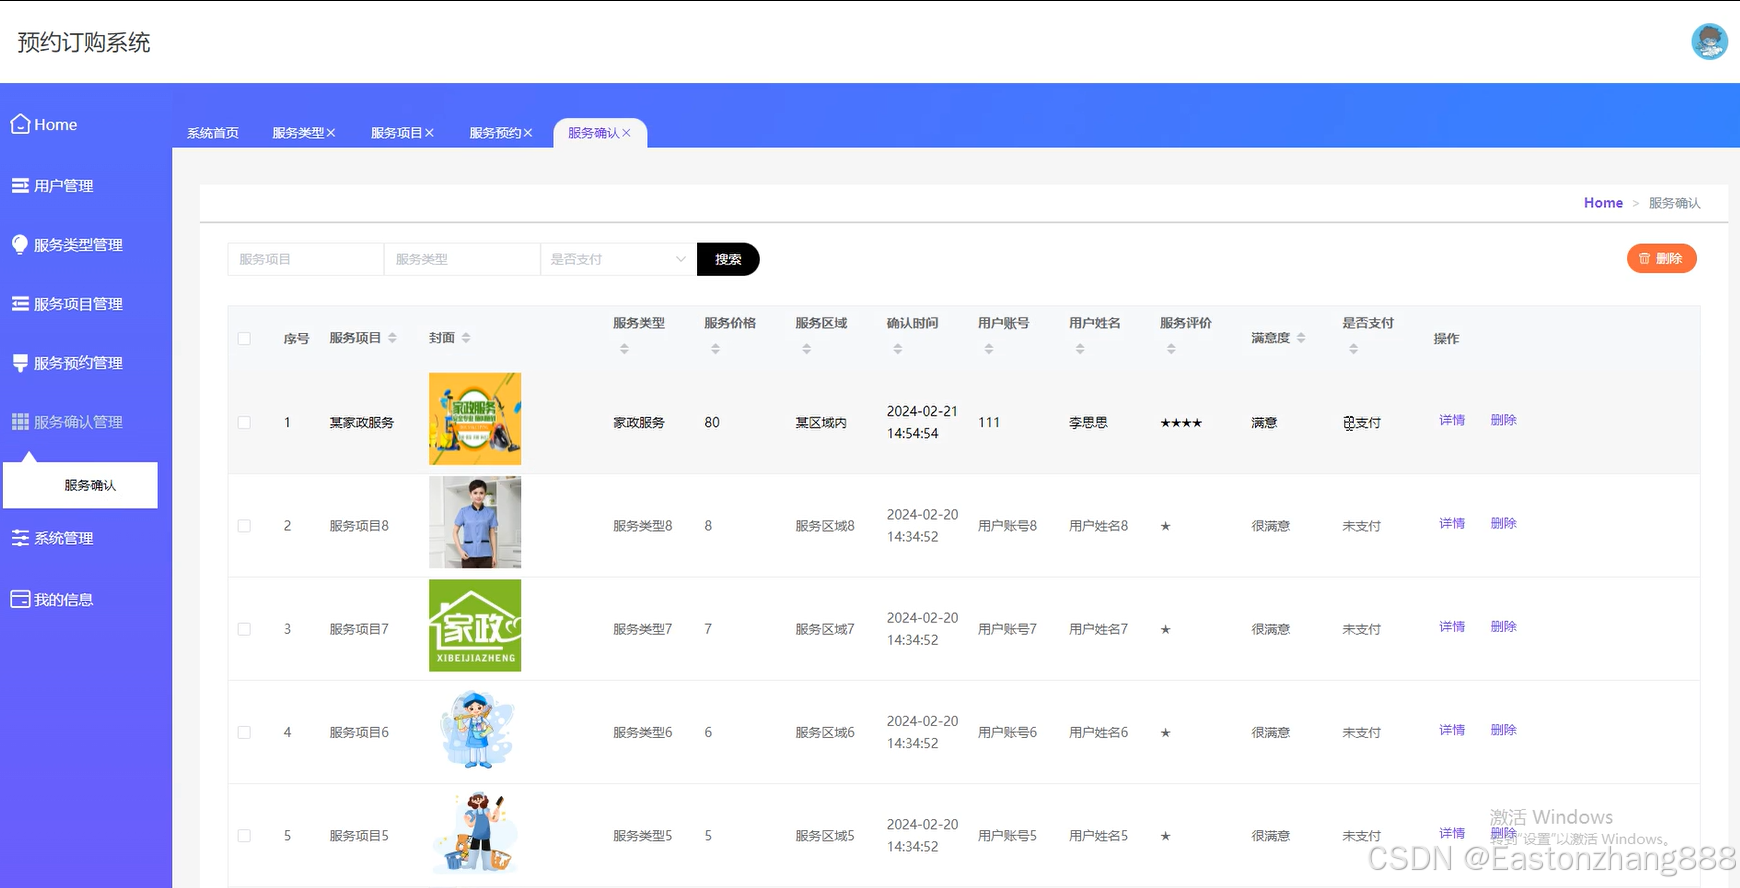
Task: Switch to the 系统首页 tab
Action: click(213, 133)
